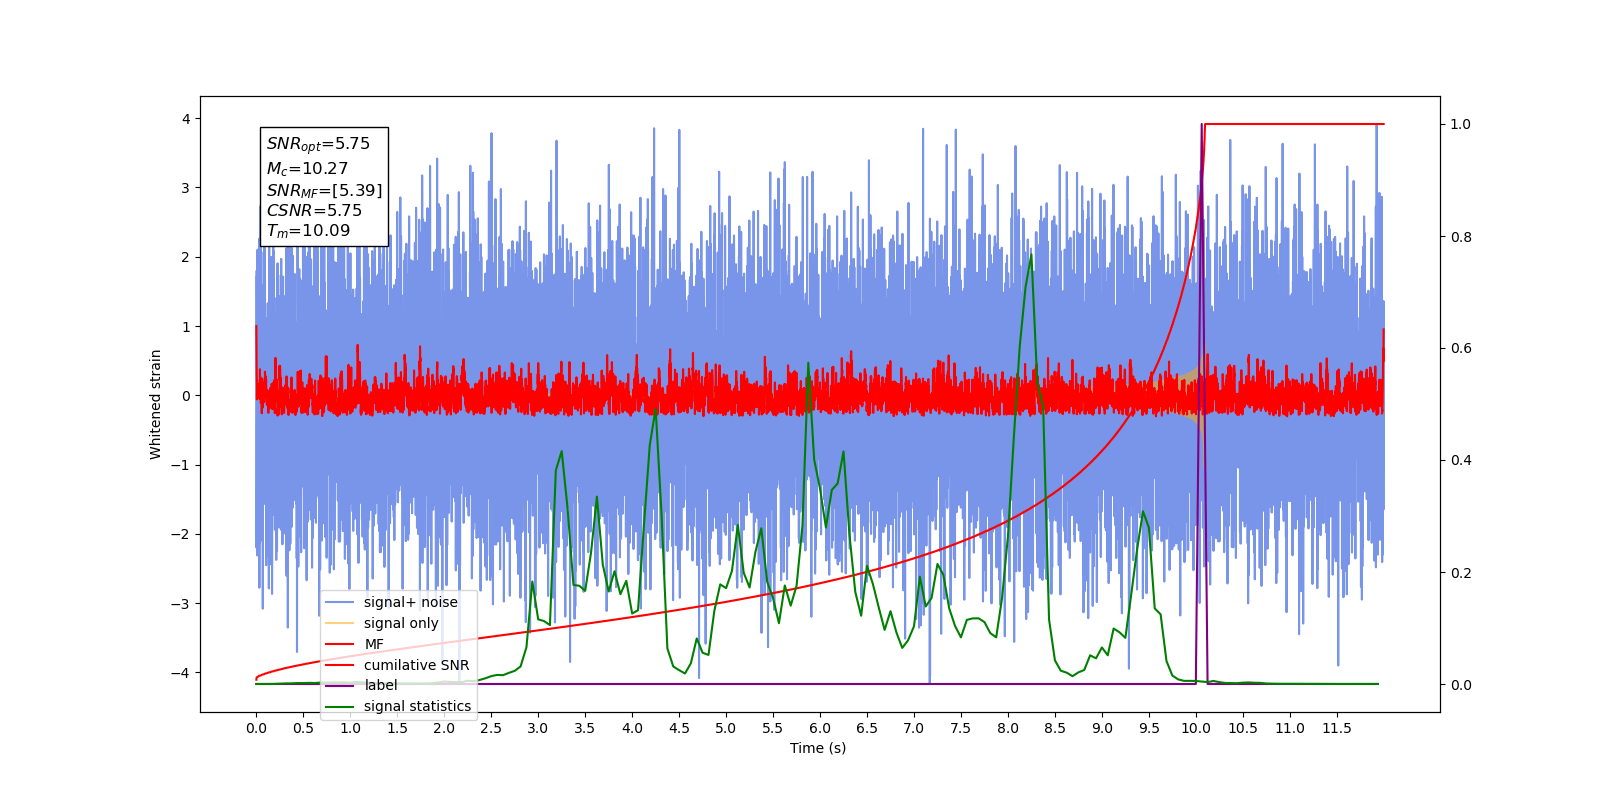Click the T_m=10.09 annotation text
1600x800 pixels.
pos(308,231)
